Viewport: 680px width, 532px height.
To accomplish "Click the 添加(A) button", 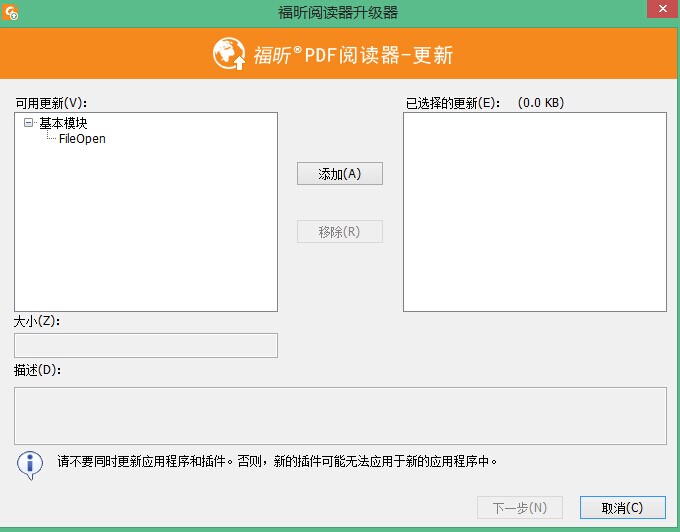I will (340, 173).
